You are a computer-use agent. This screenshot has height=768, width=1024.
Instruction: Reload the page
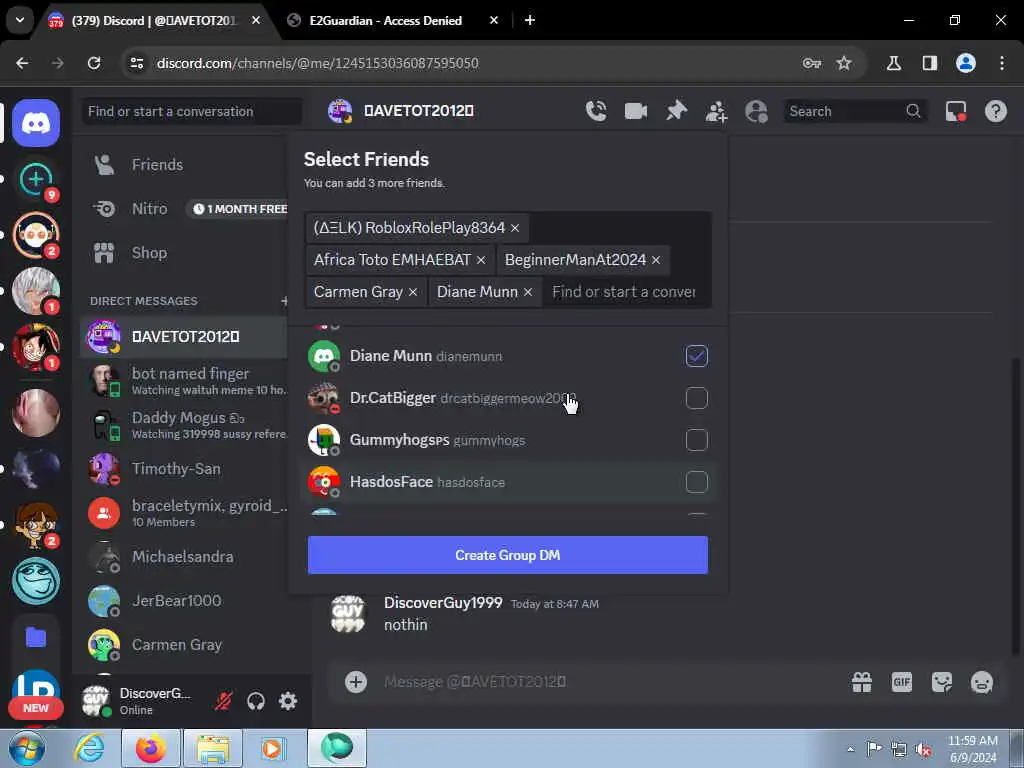coord(94,63)
